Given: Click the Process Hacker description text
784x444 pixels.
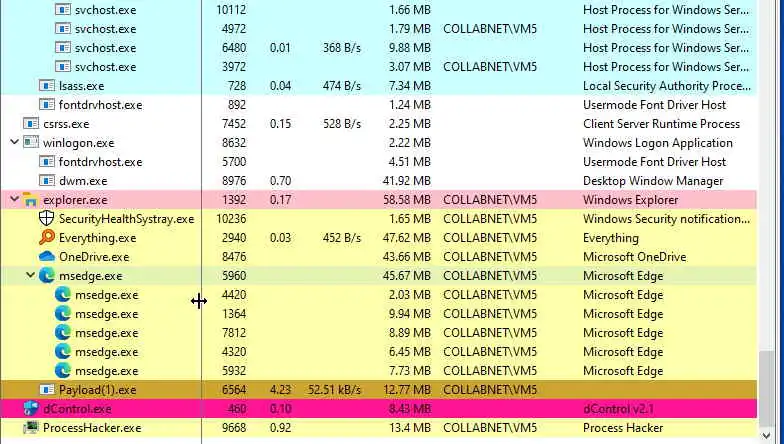Looking at the screenshot, I should tap(623, 428).
